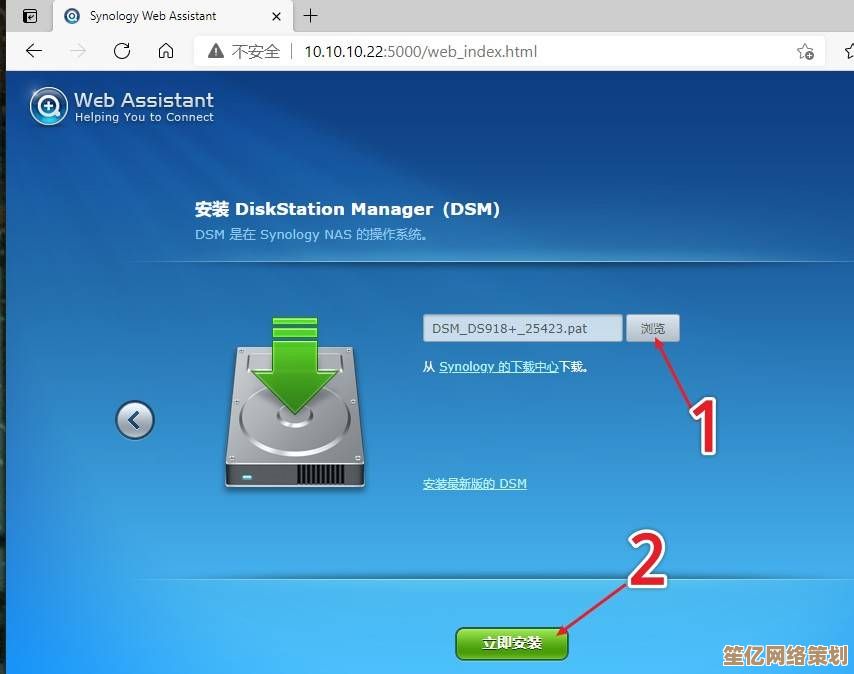
Task: Click the Web Assistant magnifier logo
Action: (48, 106)
